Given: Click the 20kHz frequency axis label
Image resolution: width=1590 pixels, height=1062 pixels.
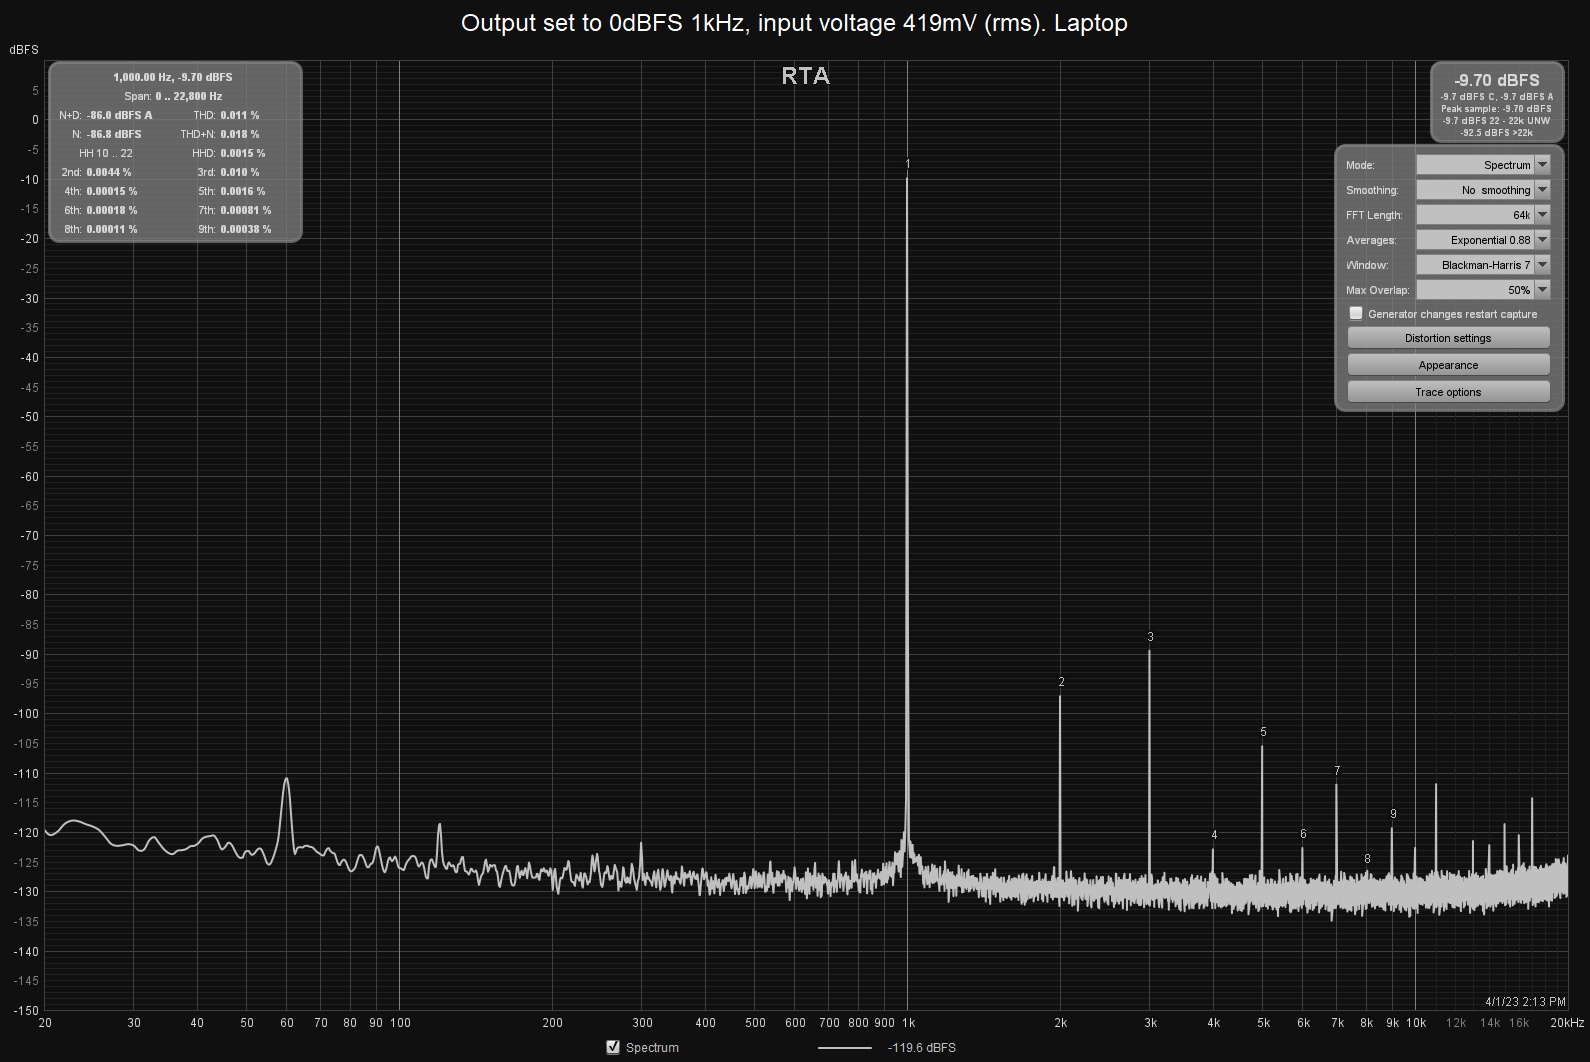Looking at the screenshot, I should (1567, 1023).
